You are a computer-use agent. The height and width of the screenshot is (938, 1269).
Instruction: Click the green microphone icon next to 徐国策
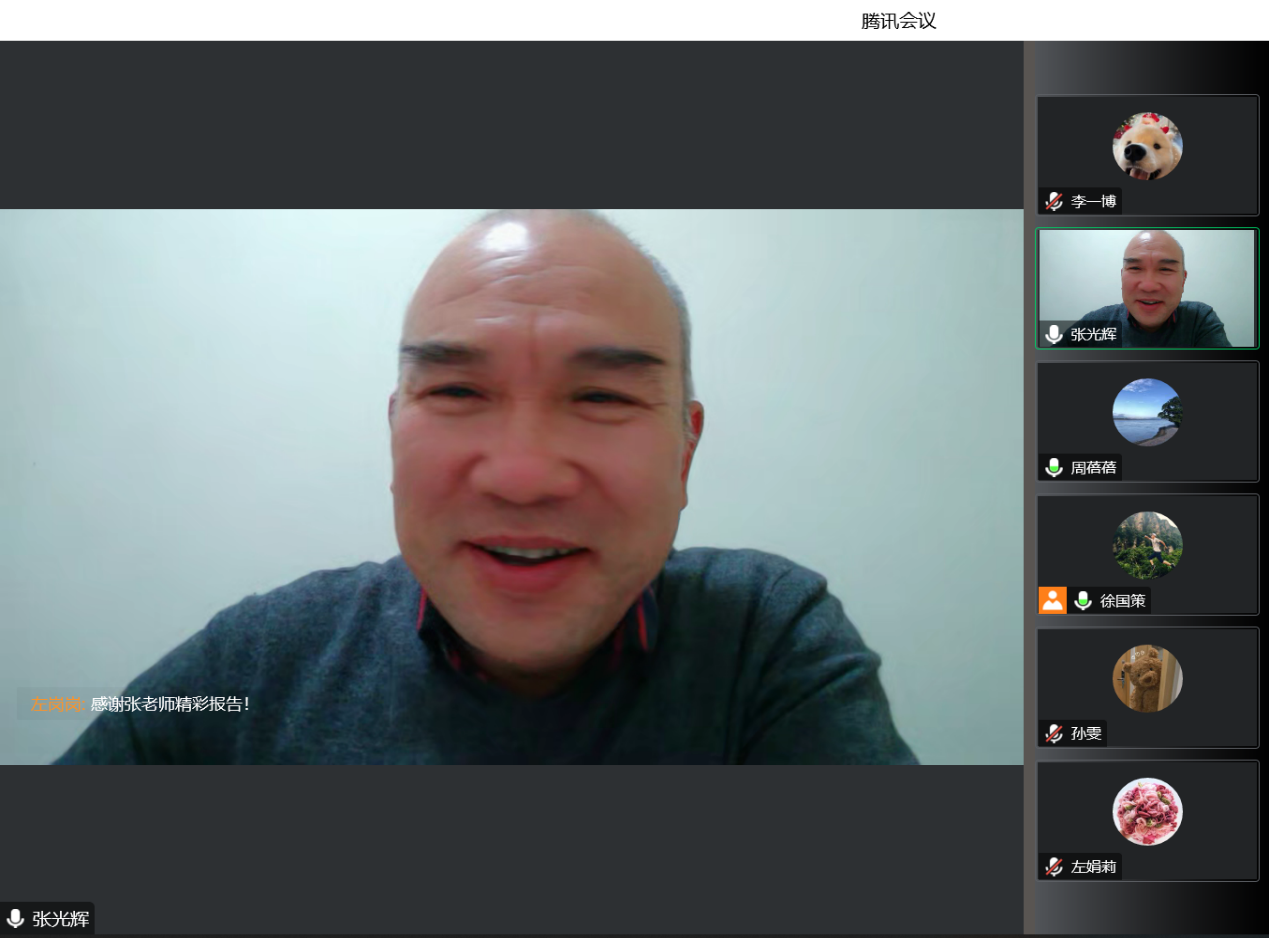[1082, 600]
